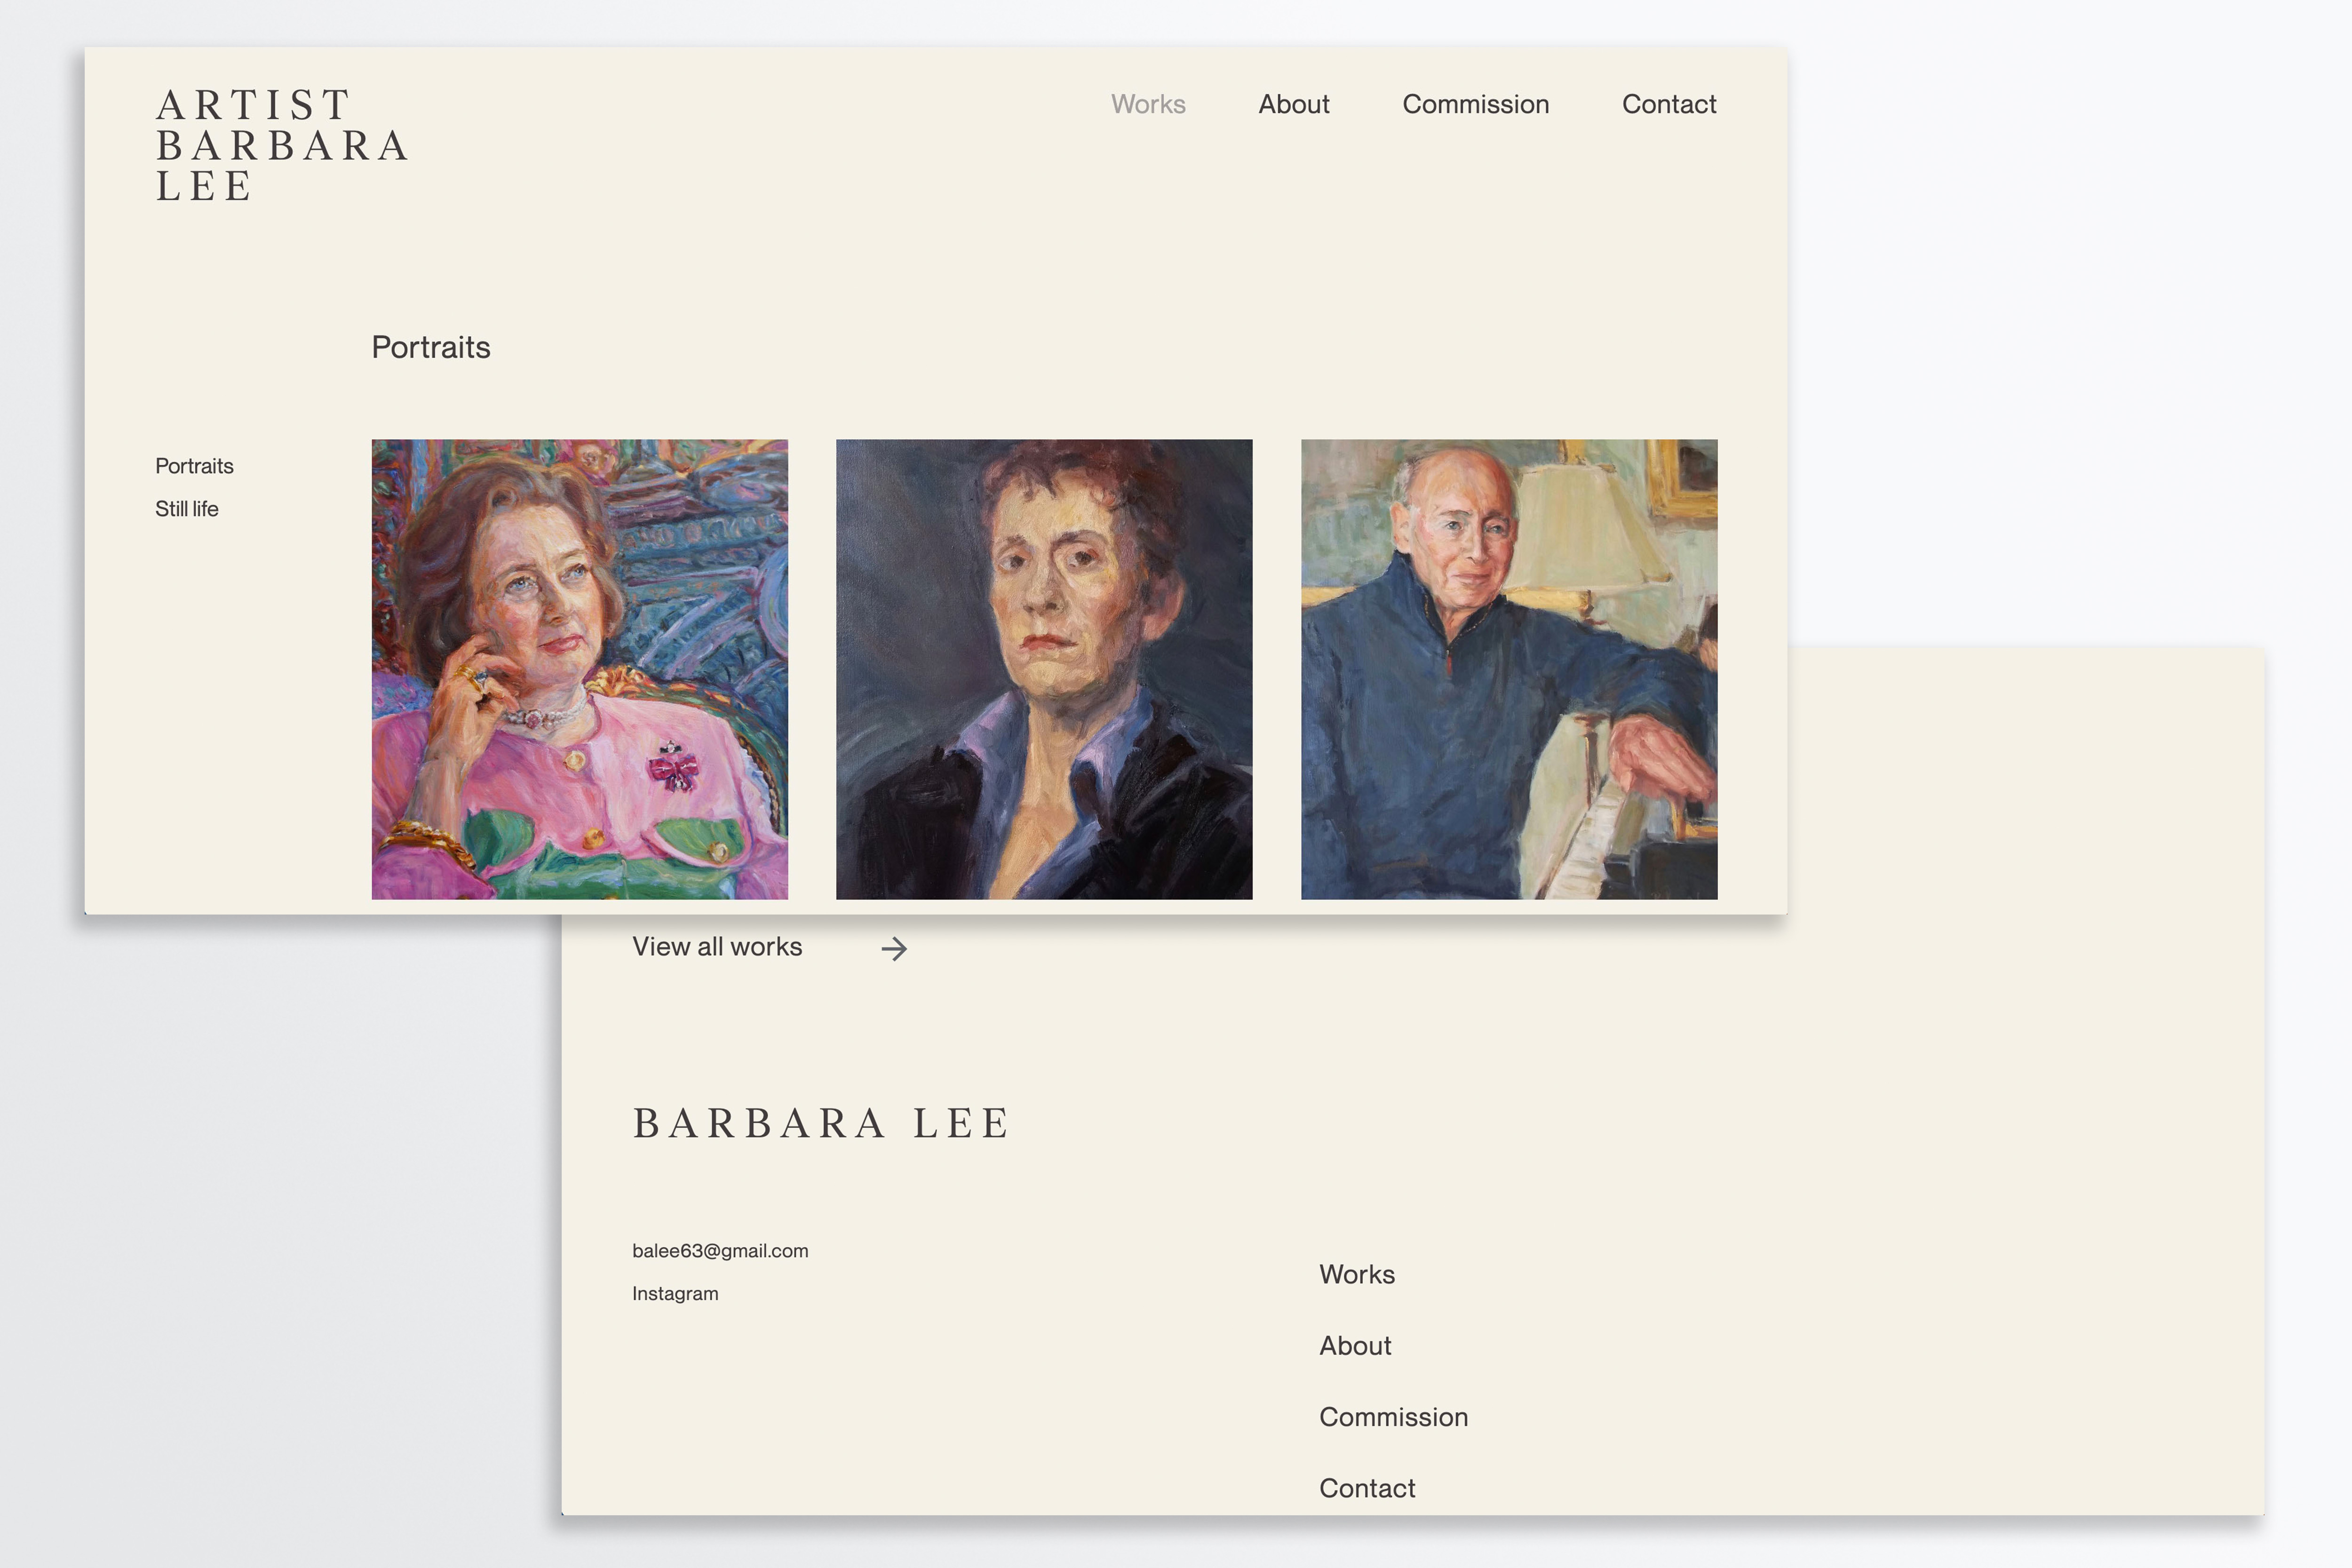Click the footer About link
This screenshot has height=1568, width=2352.
pyautogui.click(x=1355, y=1346)
